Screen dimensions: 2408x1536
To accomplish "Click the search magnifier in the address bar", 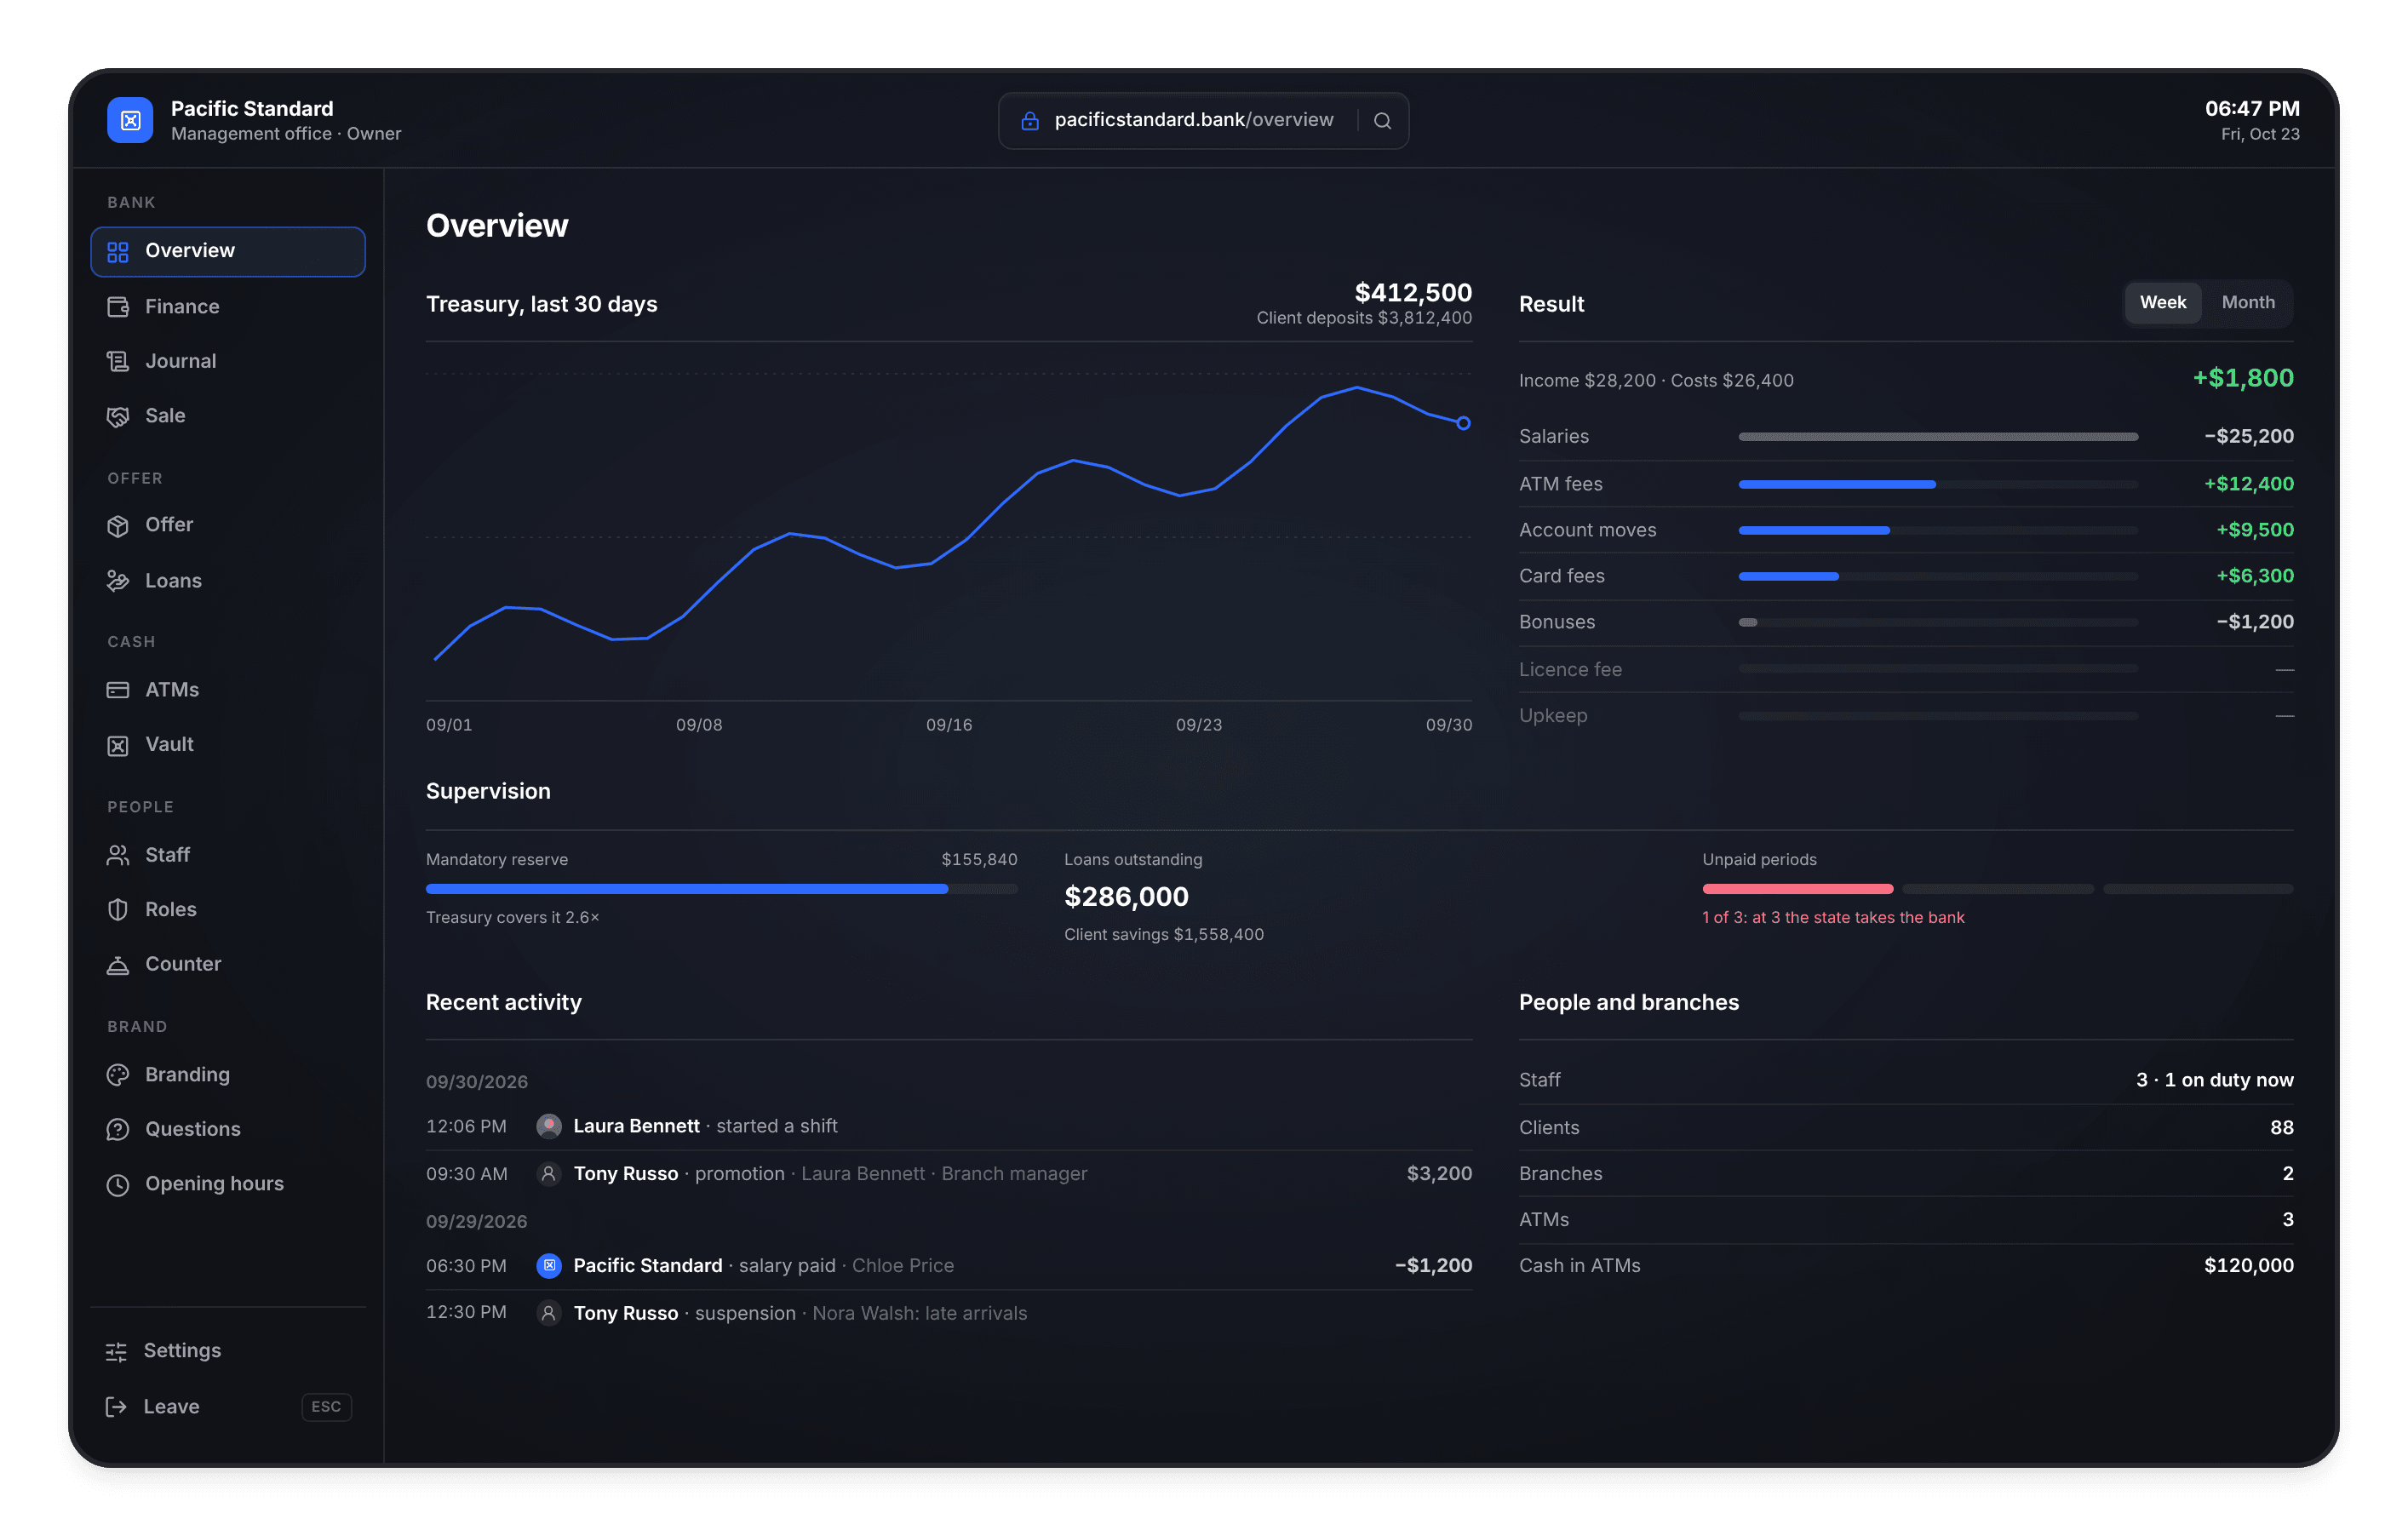I will click(x=1382, y=121).
